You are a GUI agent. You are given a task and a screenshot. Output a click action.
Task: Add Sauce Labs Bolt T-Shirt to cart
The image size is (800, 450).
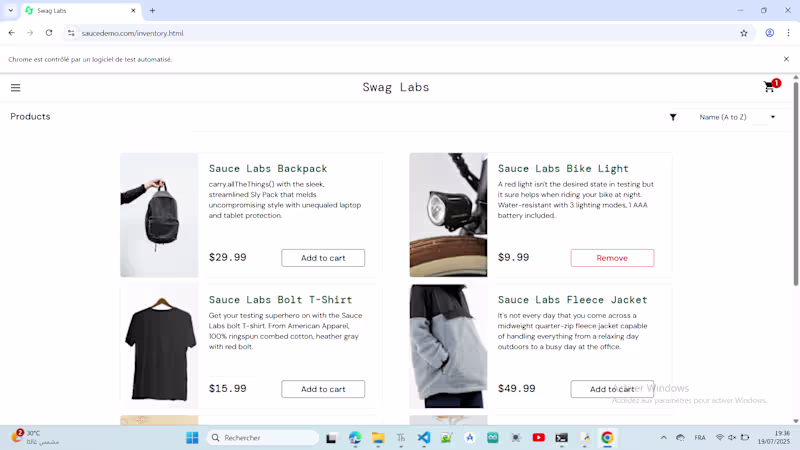[323, 389]
